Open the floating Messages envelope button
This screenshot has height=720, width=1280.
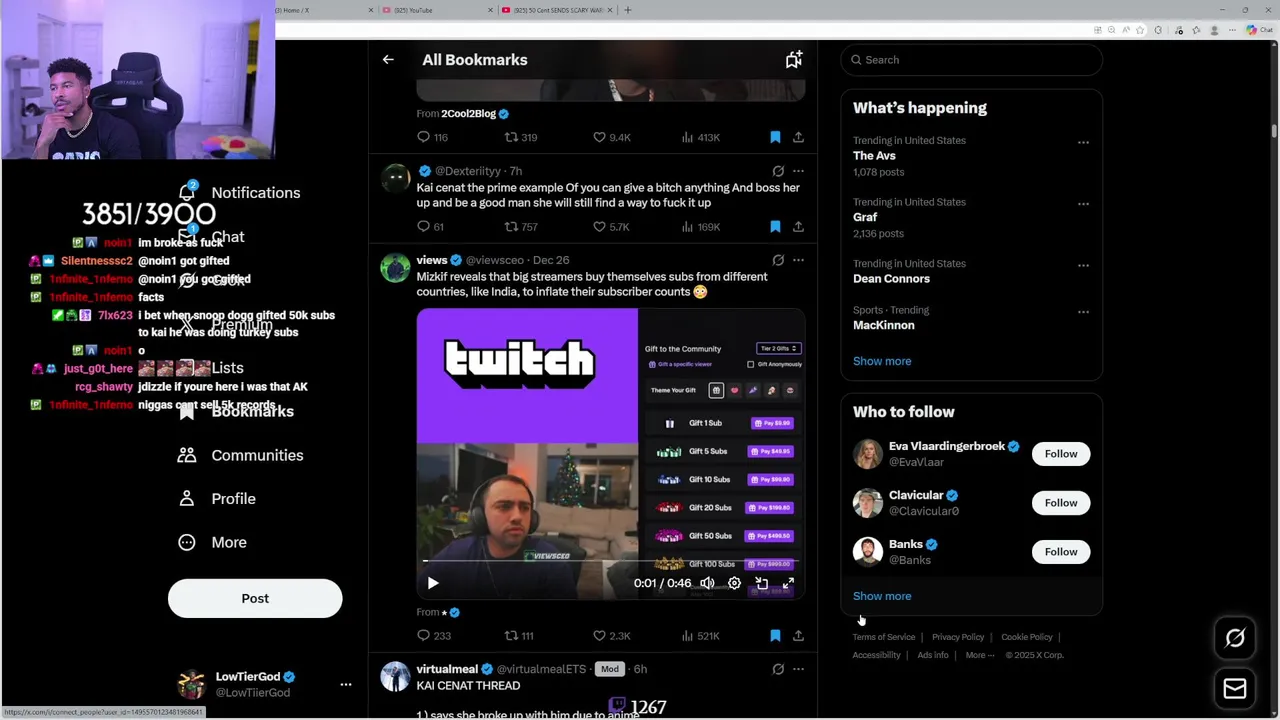point(1235,689)
